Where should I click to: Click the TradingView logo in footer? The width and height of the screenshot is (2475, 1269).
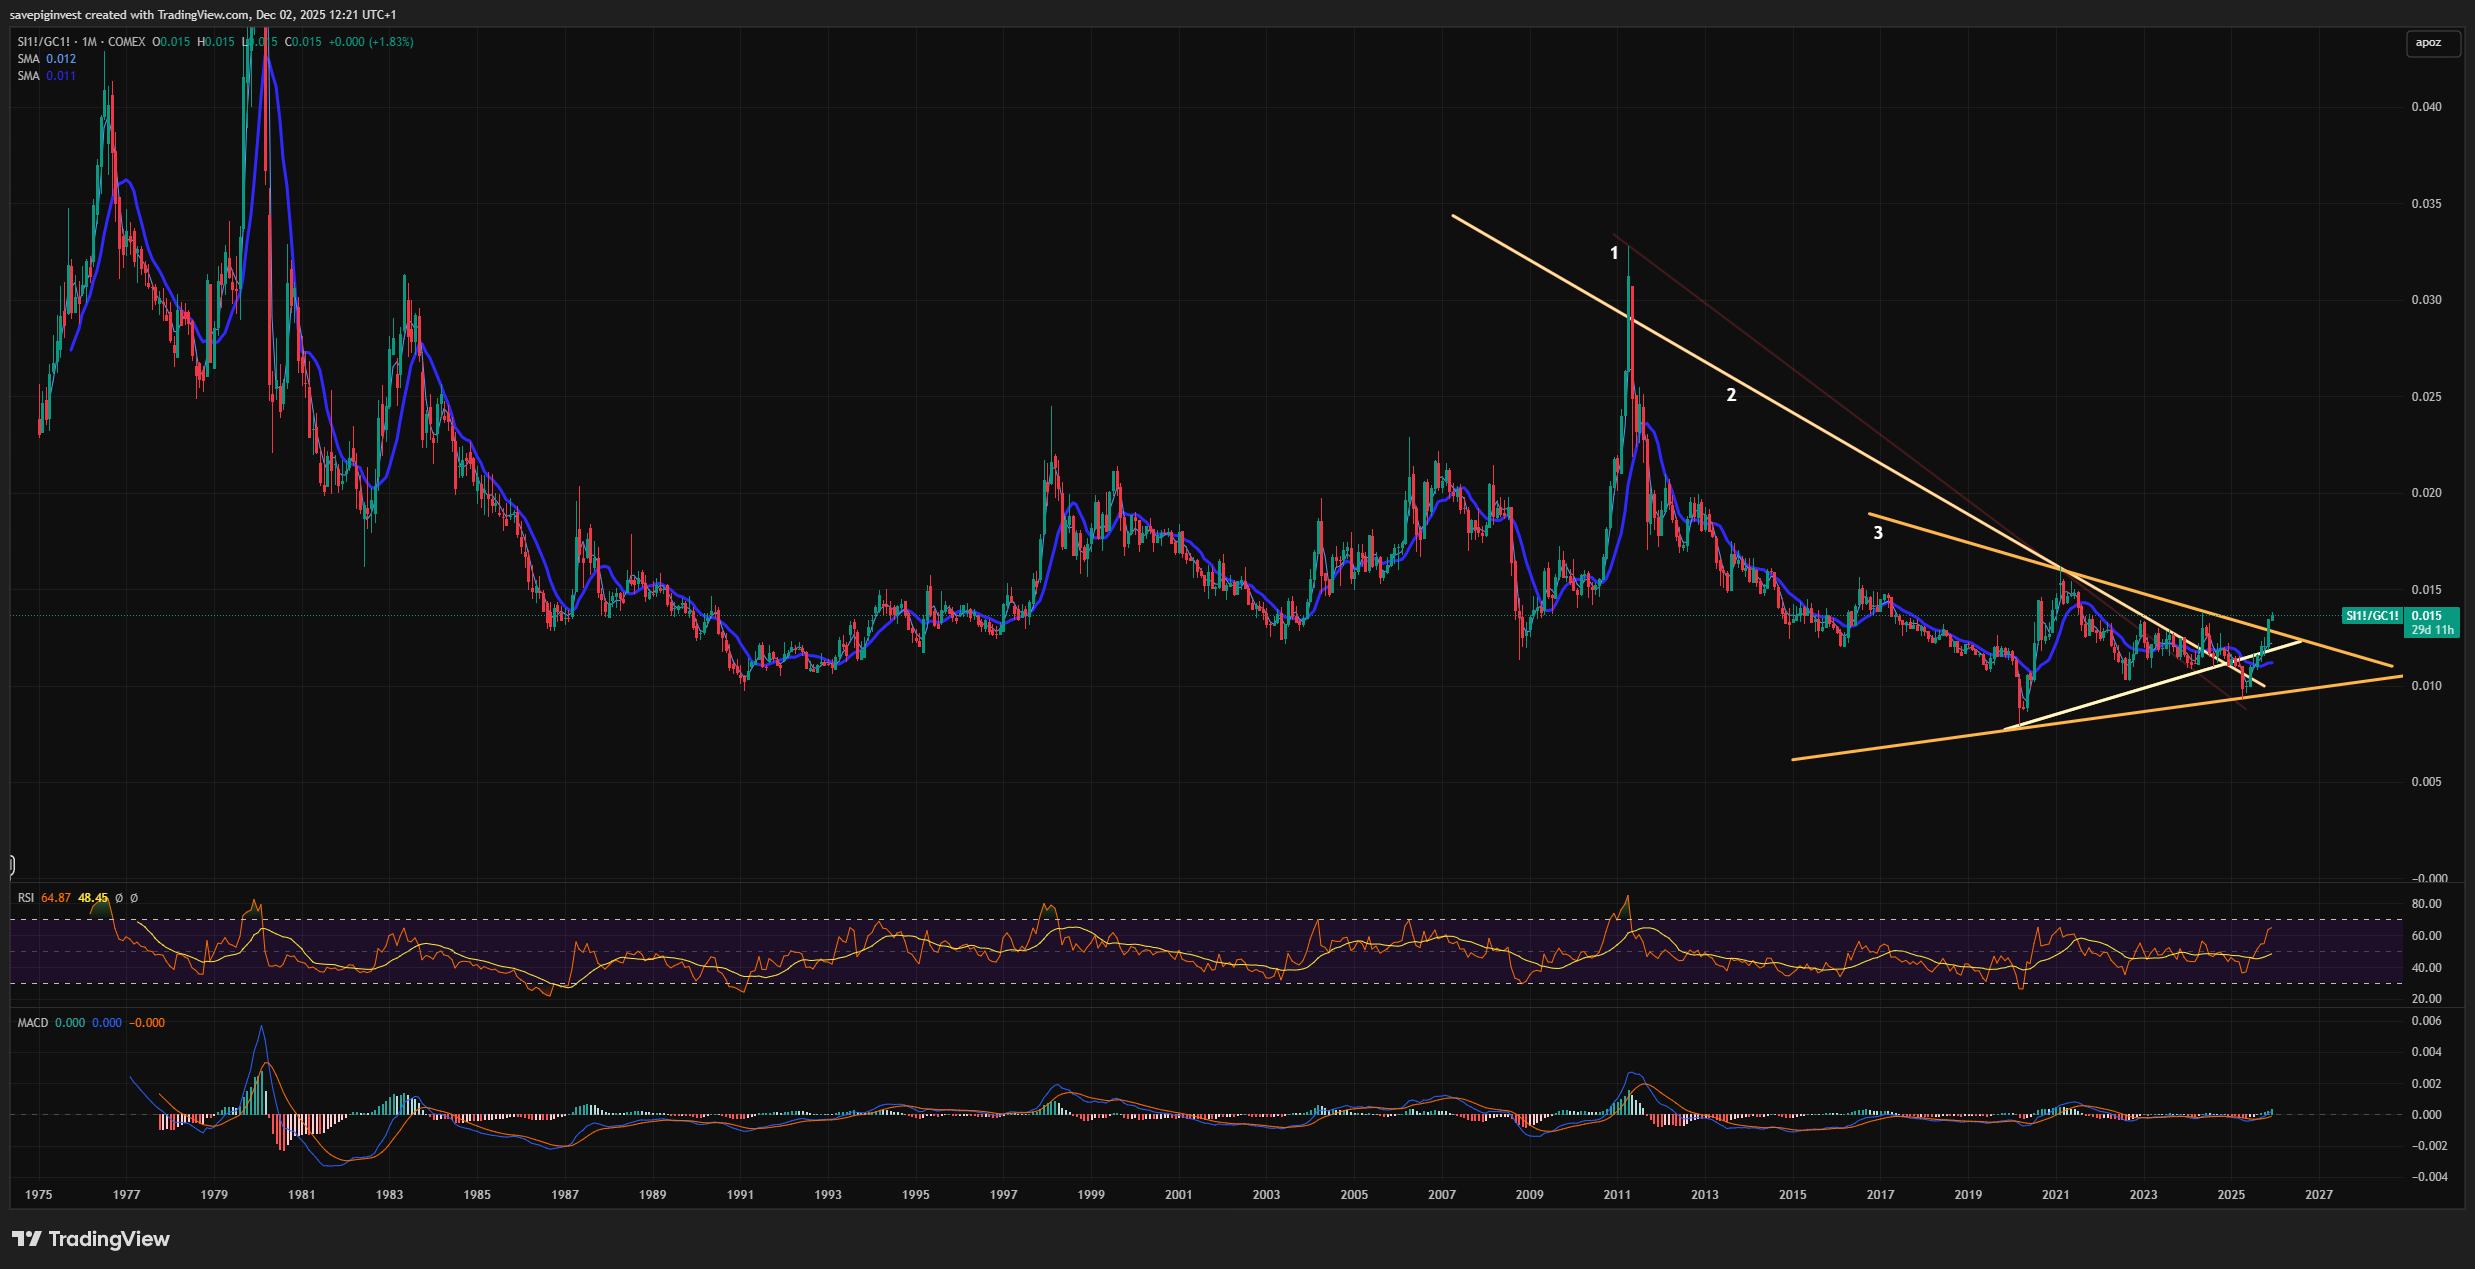91,1239
